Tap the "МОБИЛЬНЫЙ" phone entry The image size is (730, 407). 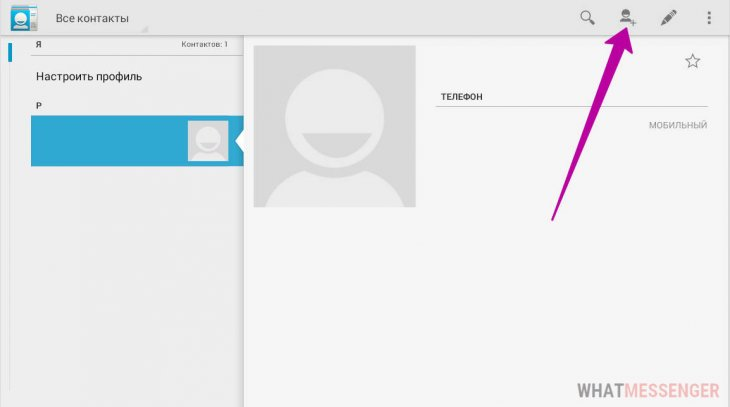(x=678, y=125)
